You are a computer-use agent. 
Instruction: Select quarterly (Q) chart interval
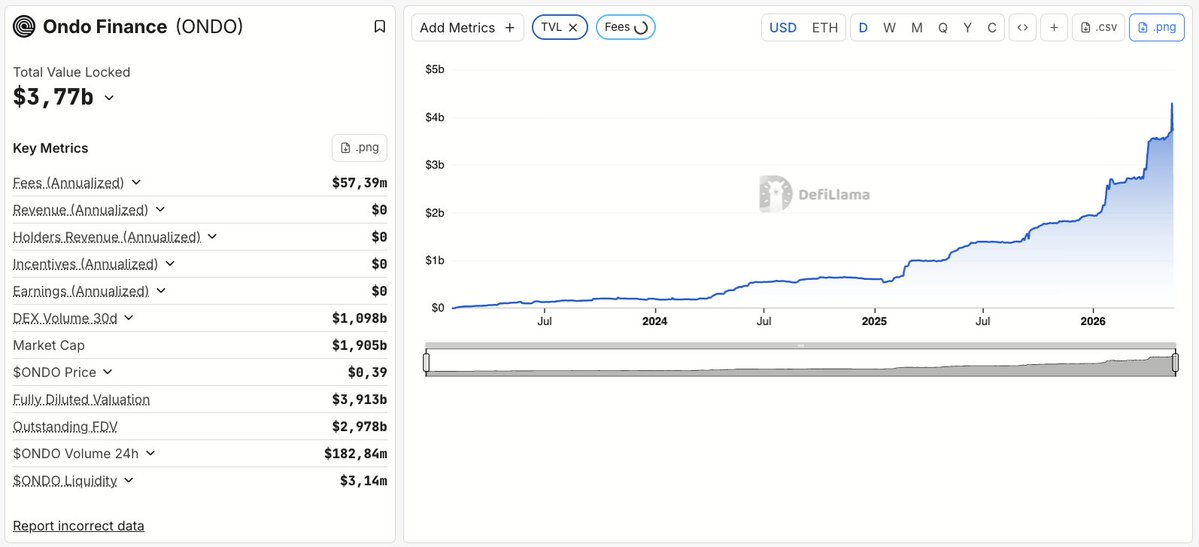tap(943, 28)
